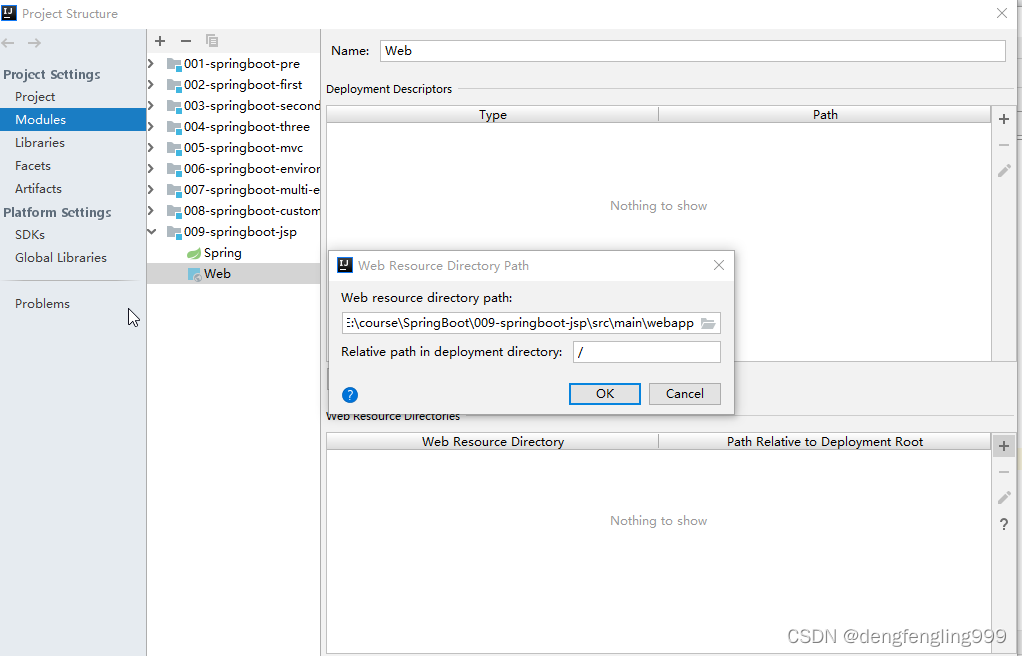Click the back navigation arrow
Screen dimensions: 1022x656
point(8,41)
